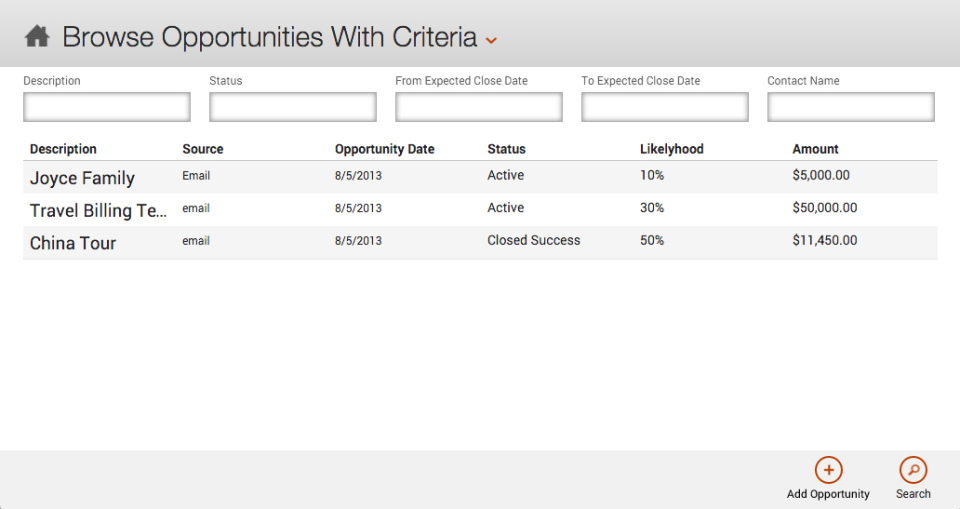Click the Add Opportunity plus icon

coord(828,470)
